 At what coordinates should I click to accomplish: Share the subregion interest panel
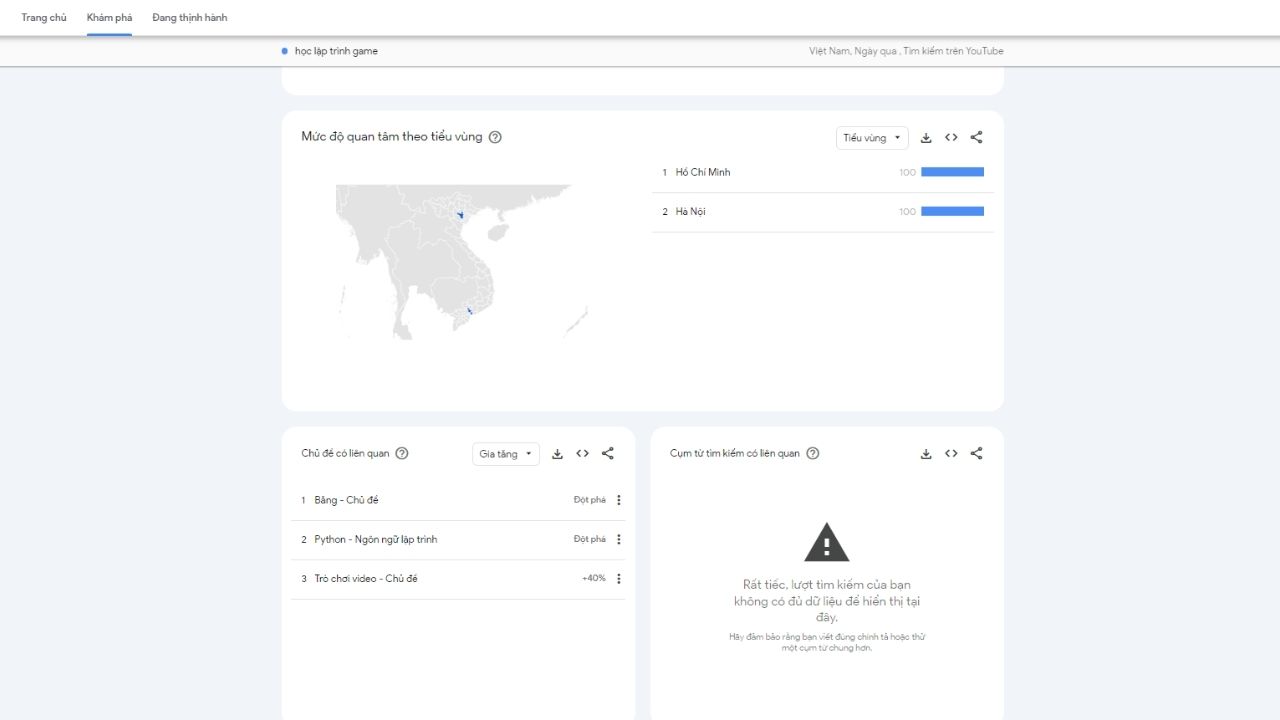point(975,137)
